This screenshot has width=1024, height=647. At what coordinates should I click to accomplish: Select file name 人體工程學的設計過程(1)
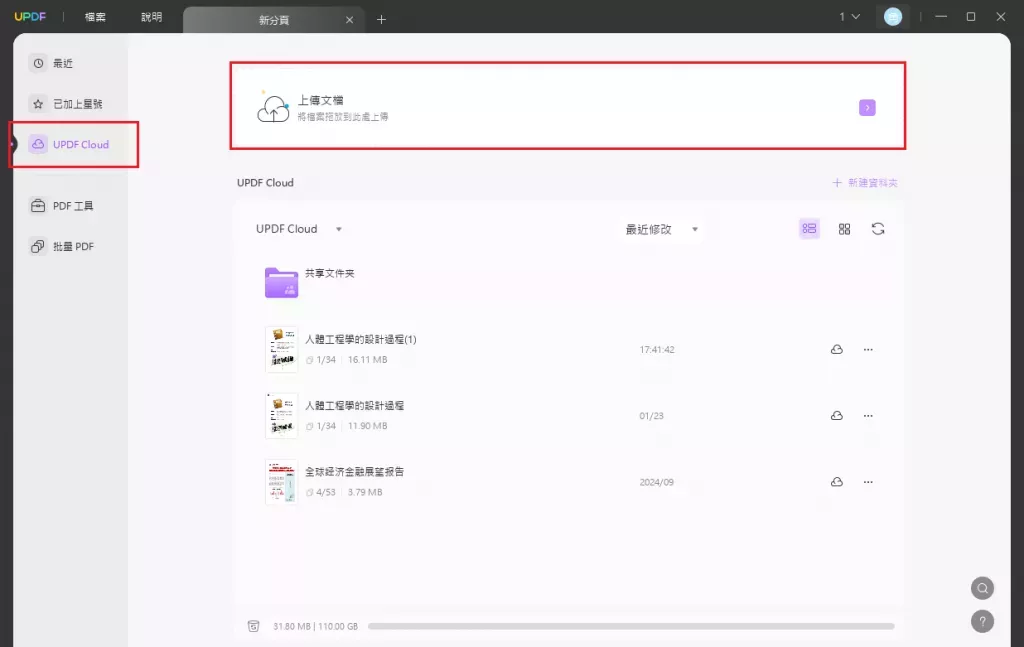[x=360, y=339]
